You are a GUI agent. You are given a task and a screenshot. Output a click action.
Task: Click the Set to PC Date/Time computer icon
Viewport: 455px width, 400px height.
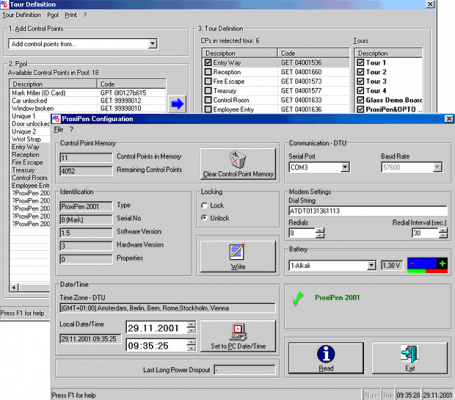[x=239, y=332]
